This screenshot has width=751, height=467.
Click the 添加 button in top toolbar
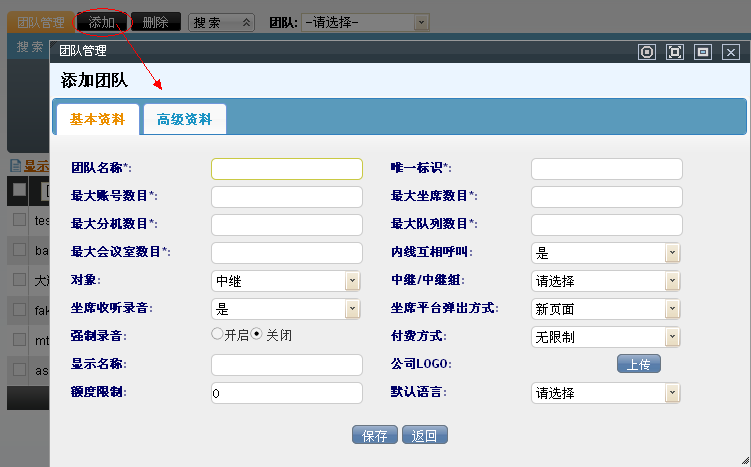[x=101, y=21]
